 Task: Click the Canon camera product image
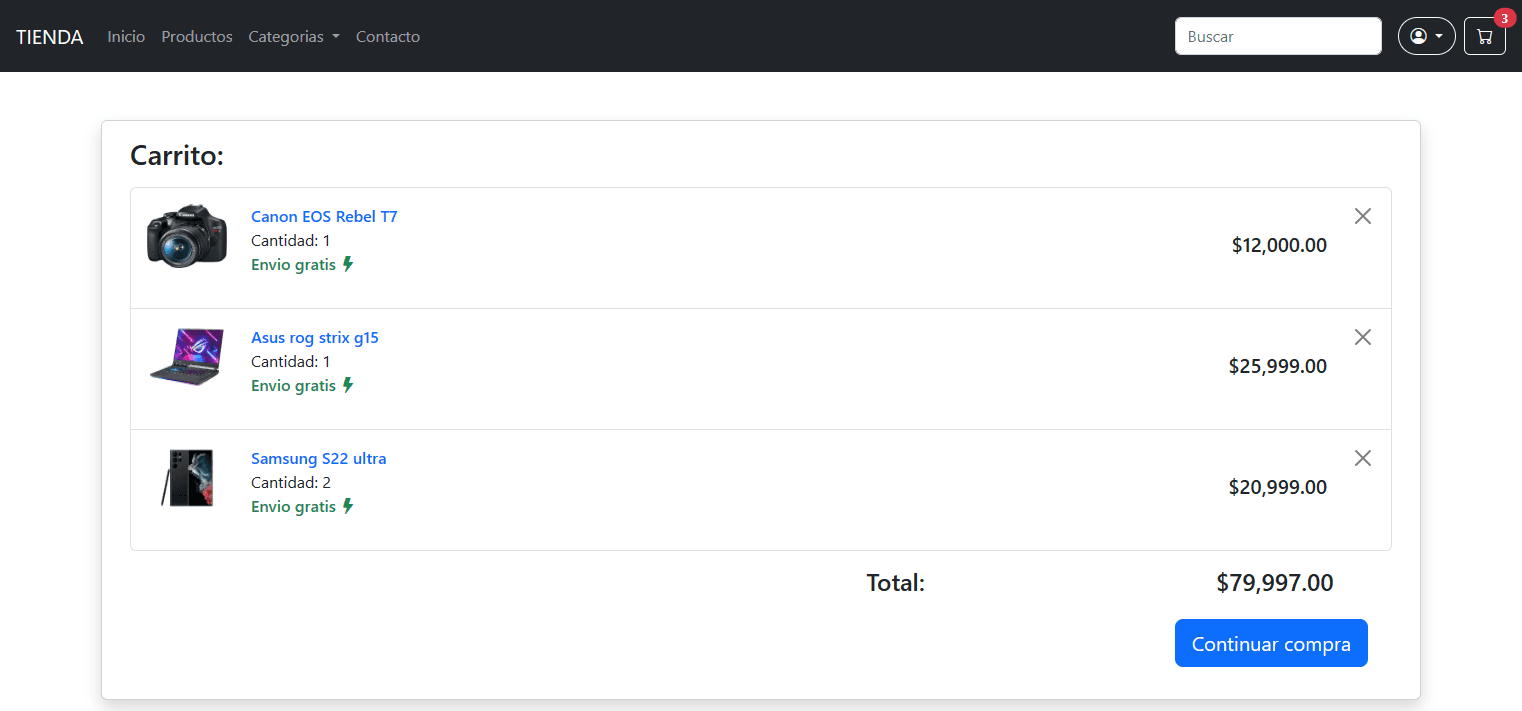pos(187,236)
